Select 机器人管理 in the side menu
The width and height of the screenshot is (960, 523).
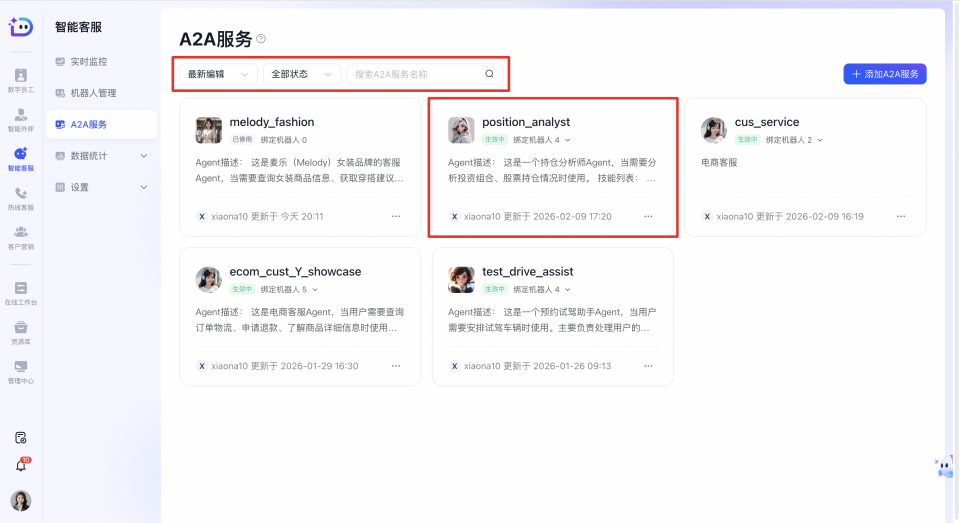pos(93,93)
